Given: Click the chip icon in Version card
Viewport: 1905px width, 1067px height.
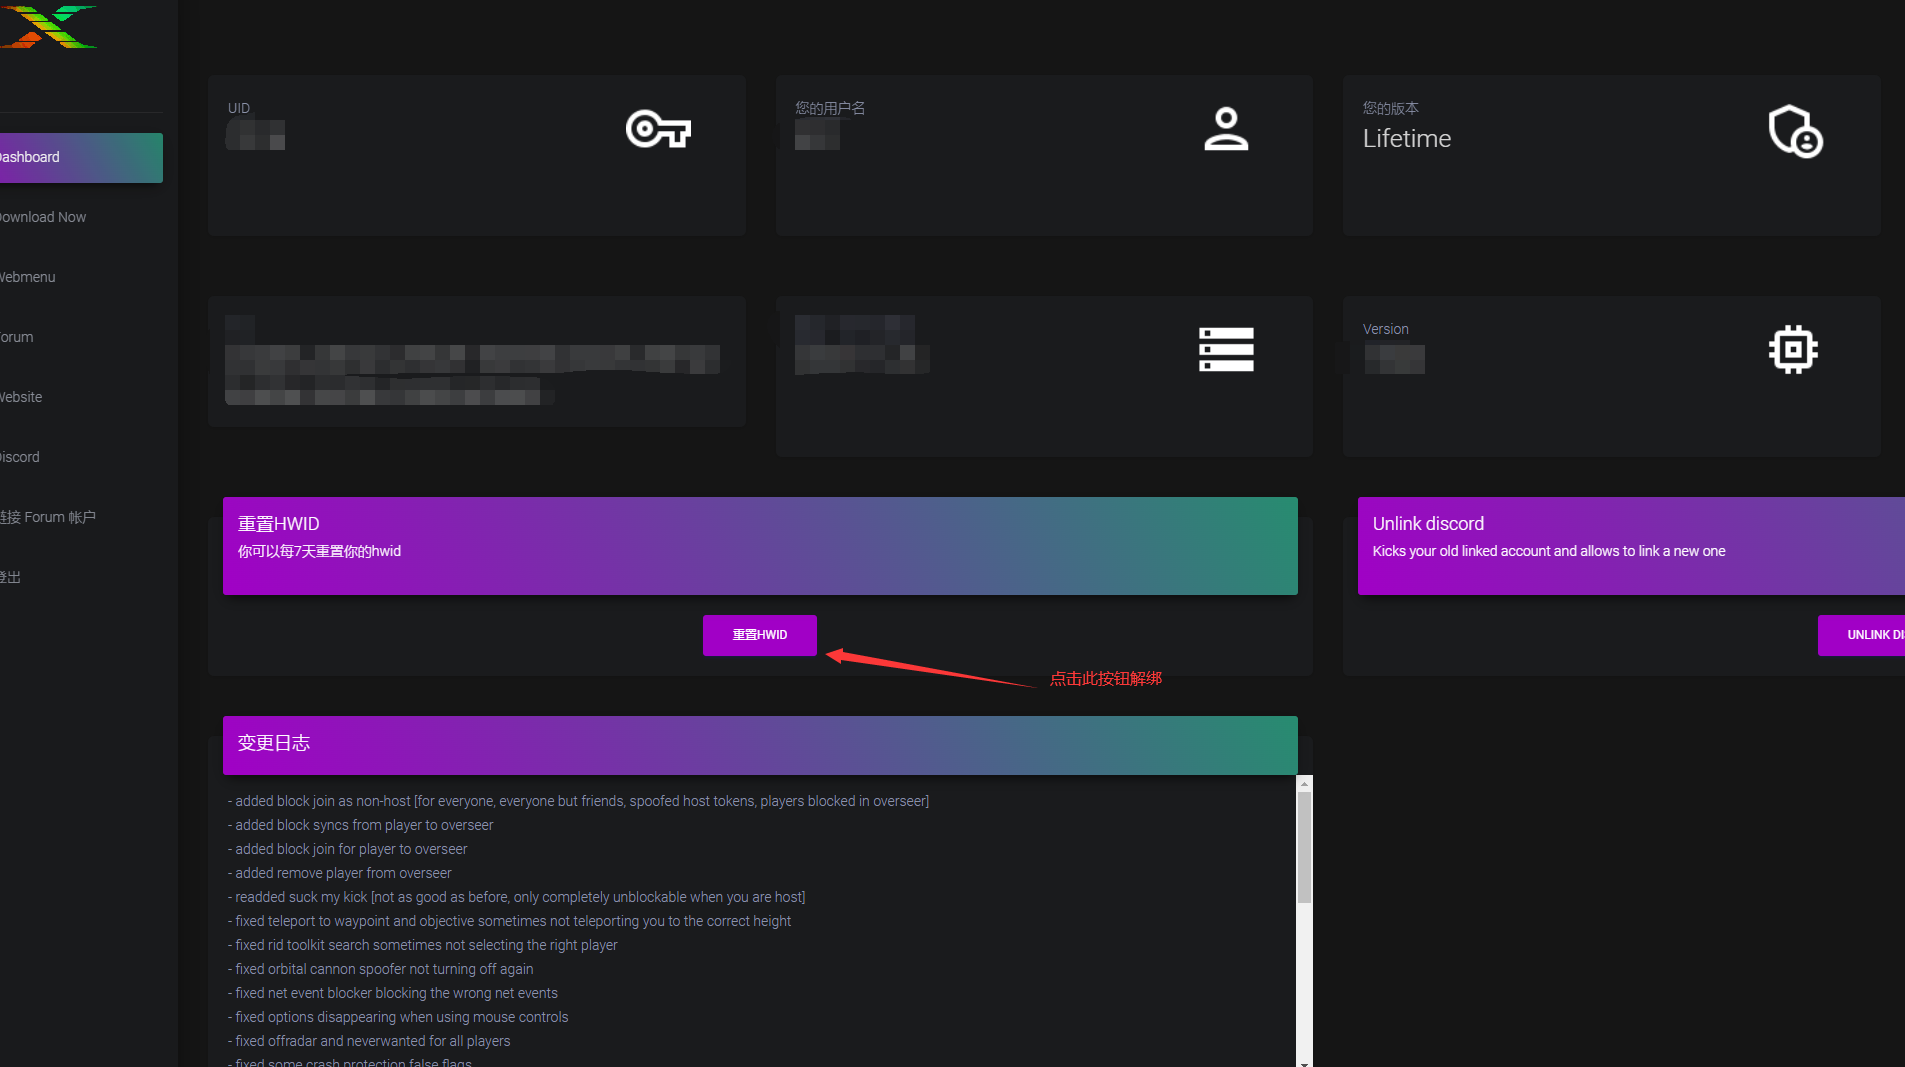Looking at the screenshot, I should pyautogui.click(x=1792, y=350).
